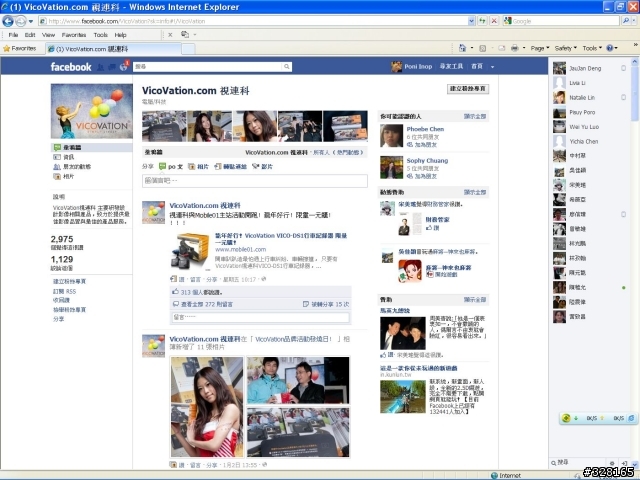Click the Facebook search magnifier button
This screenshot has height=480, width=640.
pyautogui.click(x=287, y=66)
